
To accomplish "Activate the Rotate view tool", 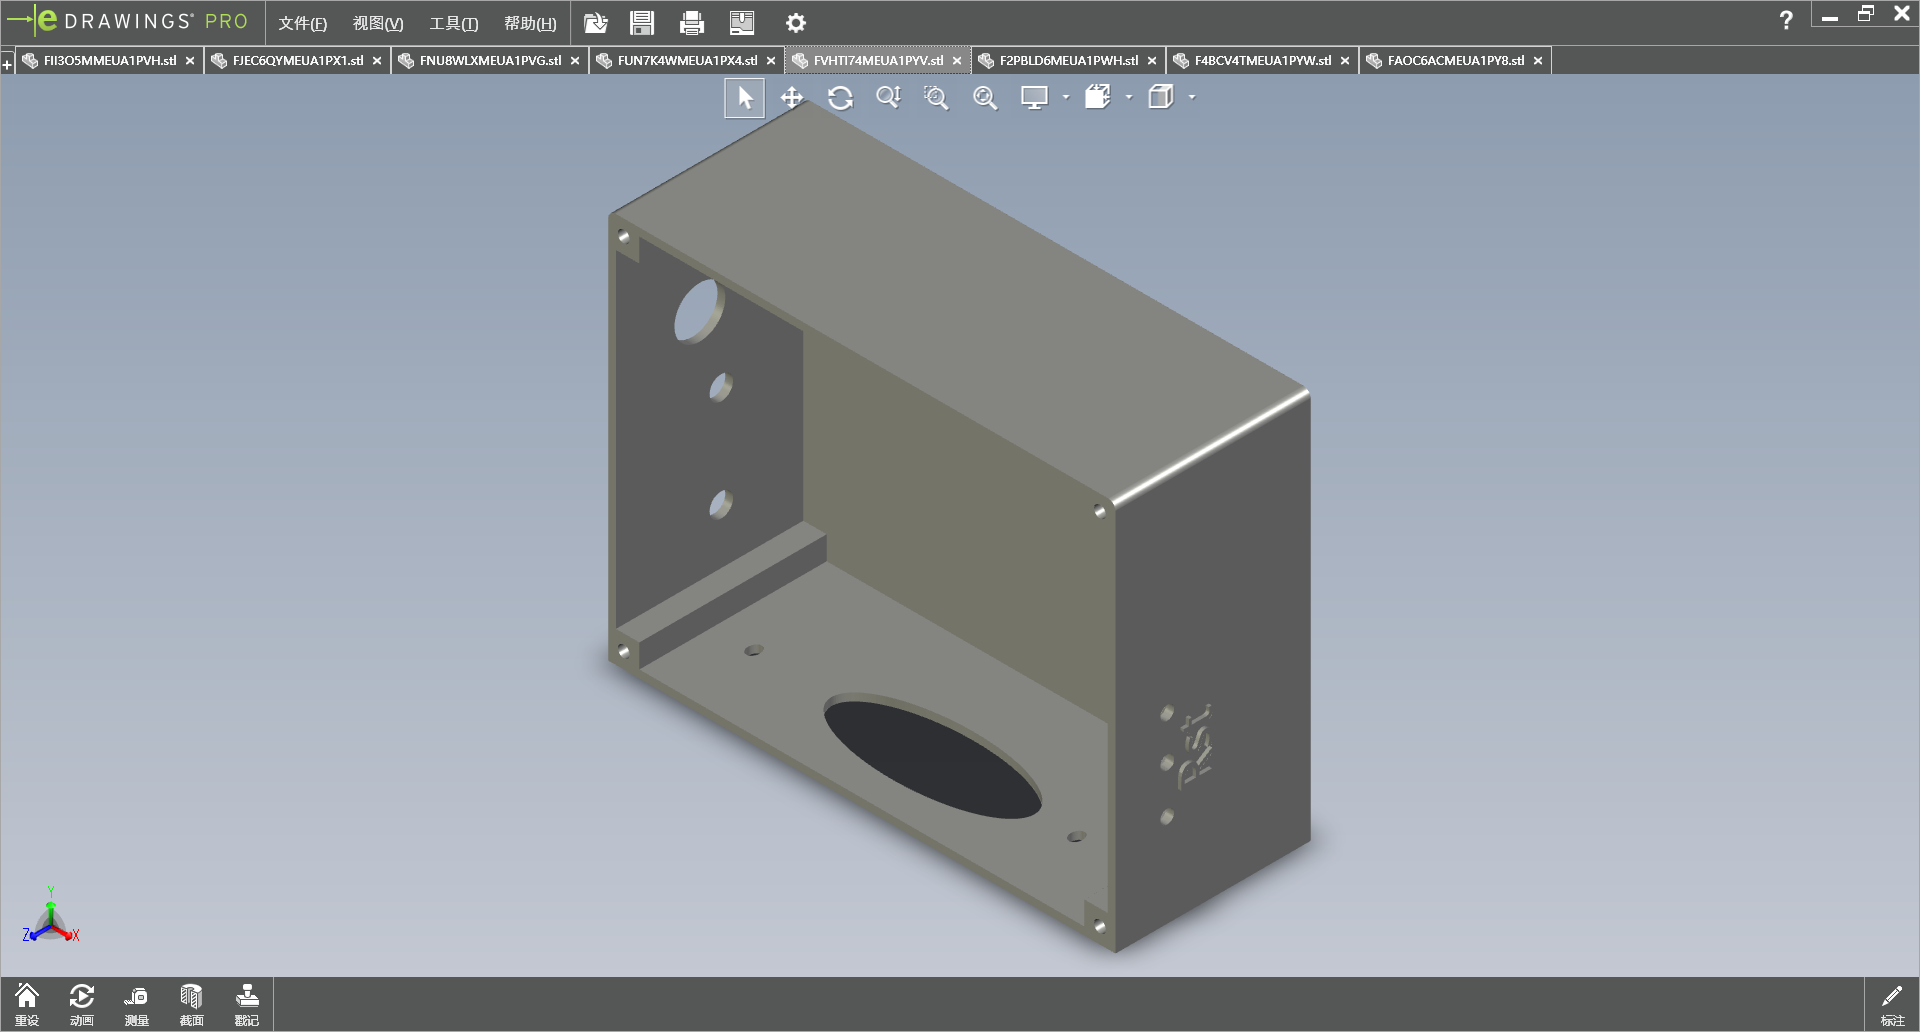I will click(840, 98).
